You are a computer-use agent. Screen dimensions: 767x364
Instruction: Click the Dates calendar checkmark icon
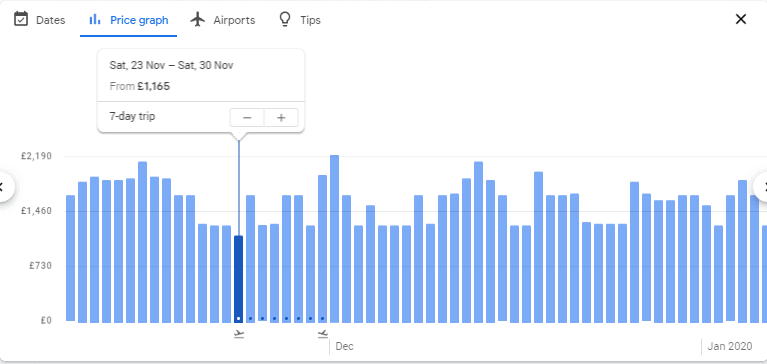tap(21, 20)
